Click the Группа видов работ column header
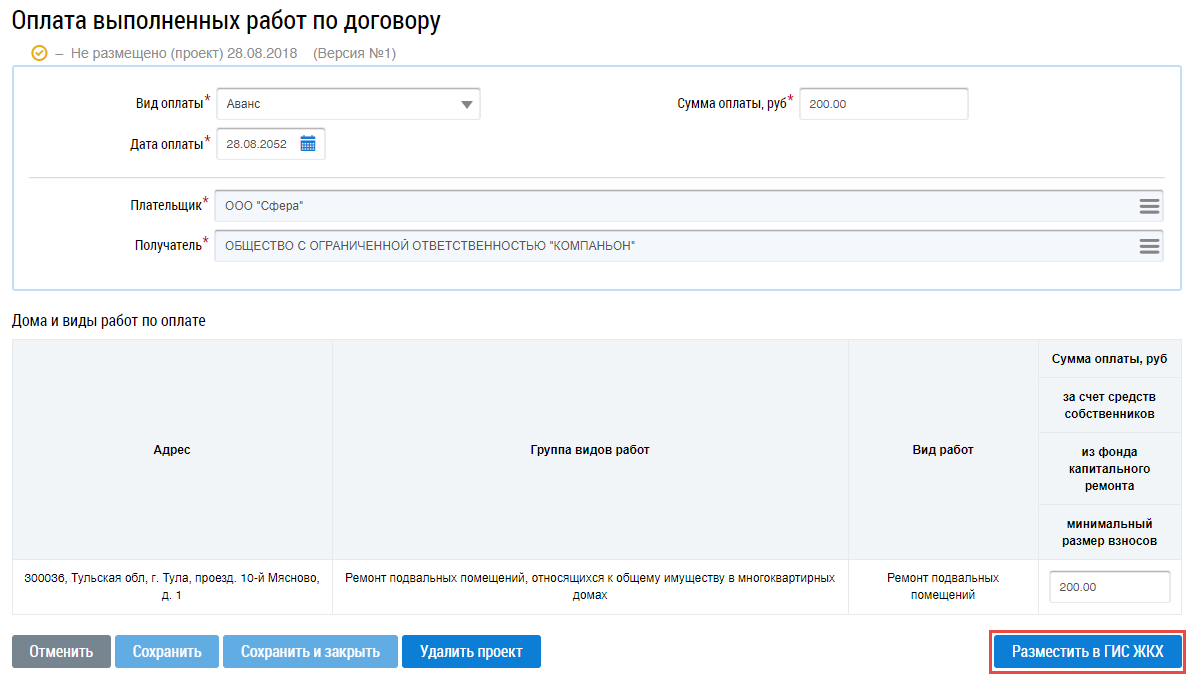This screenshot has width=1192, height=682. click(x=590, y=450)
